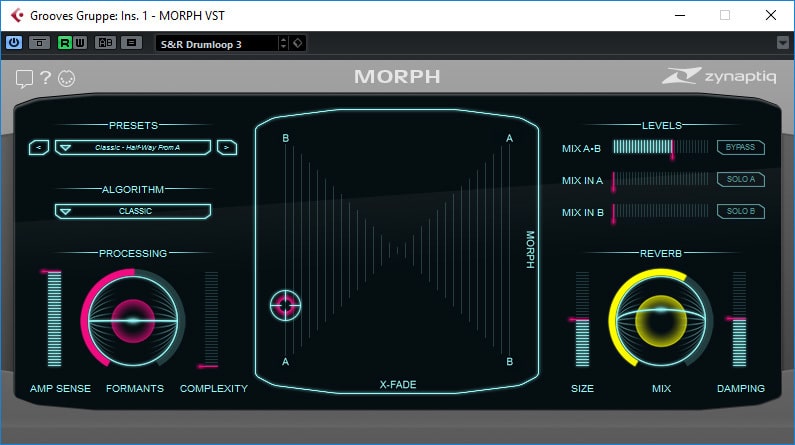The height and width of the screenshot is (445, 795).
Task: Minimize the MORPH VST window
Action: [680, 16]
